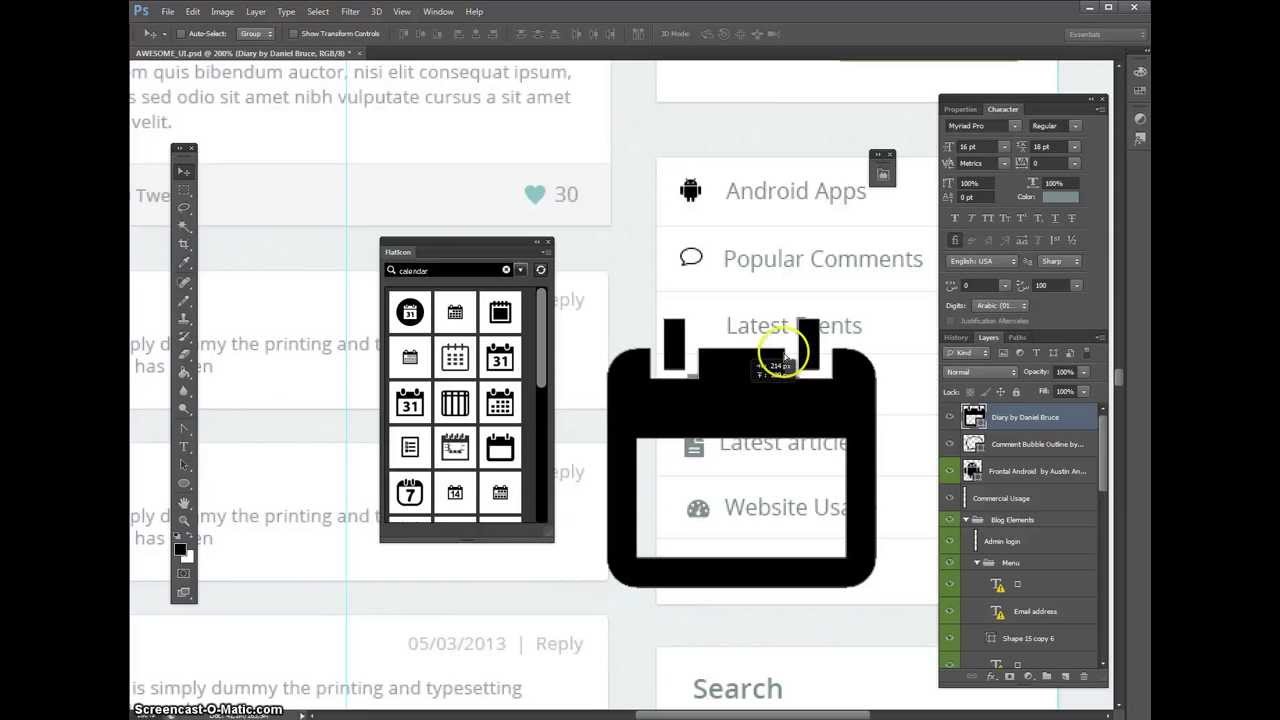Click the delete layer trash icon
This screenshot has width=1280, height=720.
tap(1084, 677)
